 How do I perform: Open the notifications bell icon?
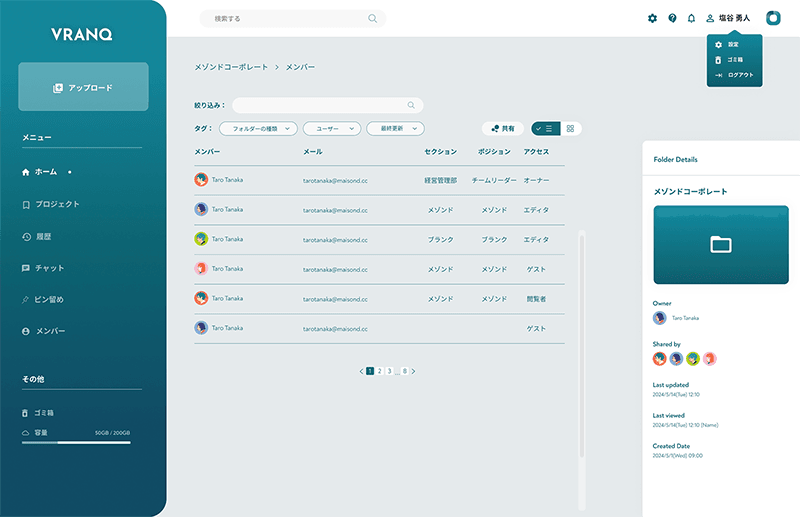691,18
